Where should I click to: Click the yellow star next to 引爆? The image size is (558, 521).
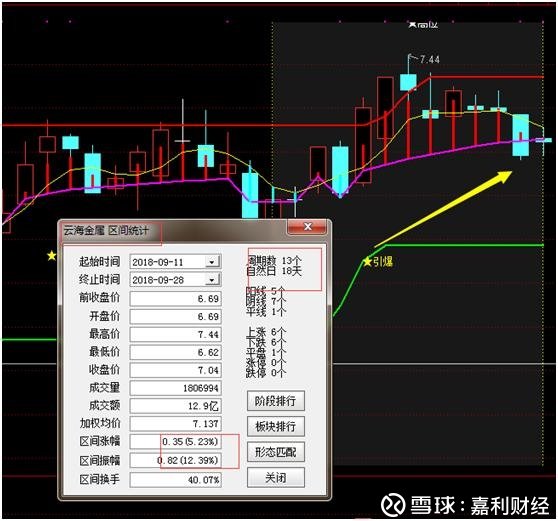(x=368, y=262)
